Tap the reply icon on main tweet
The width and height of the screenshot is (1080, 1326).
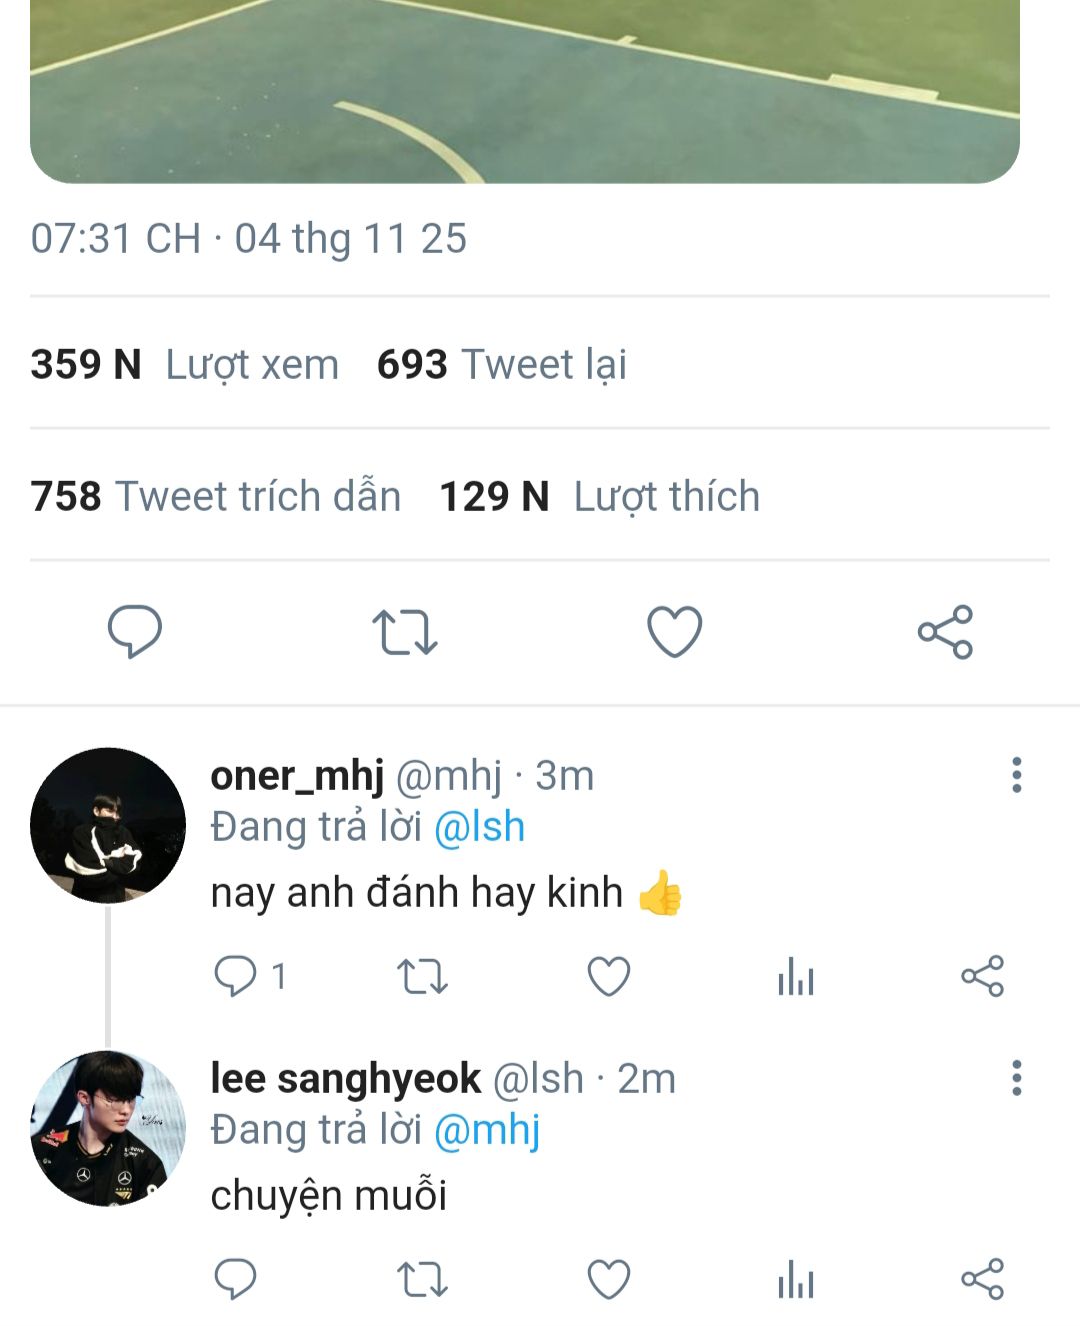(135, 631)
